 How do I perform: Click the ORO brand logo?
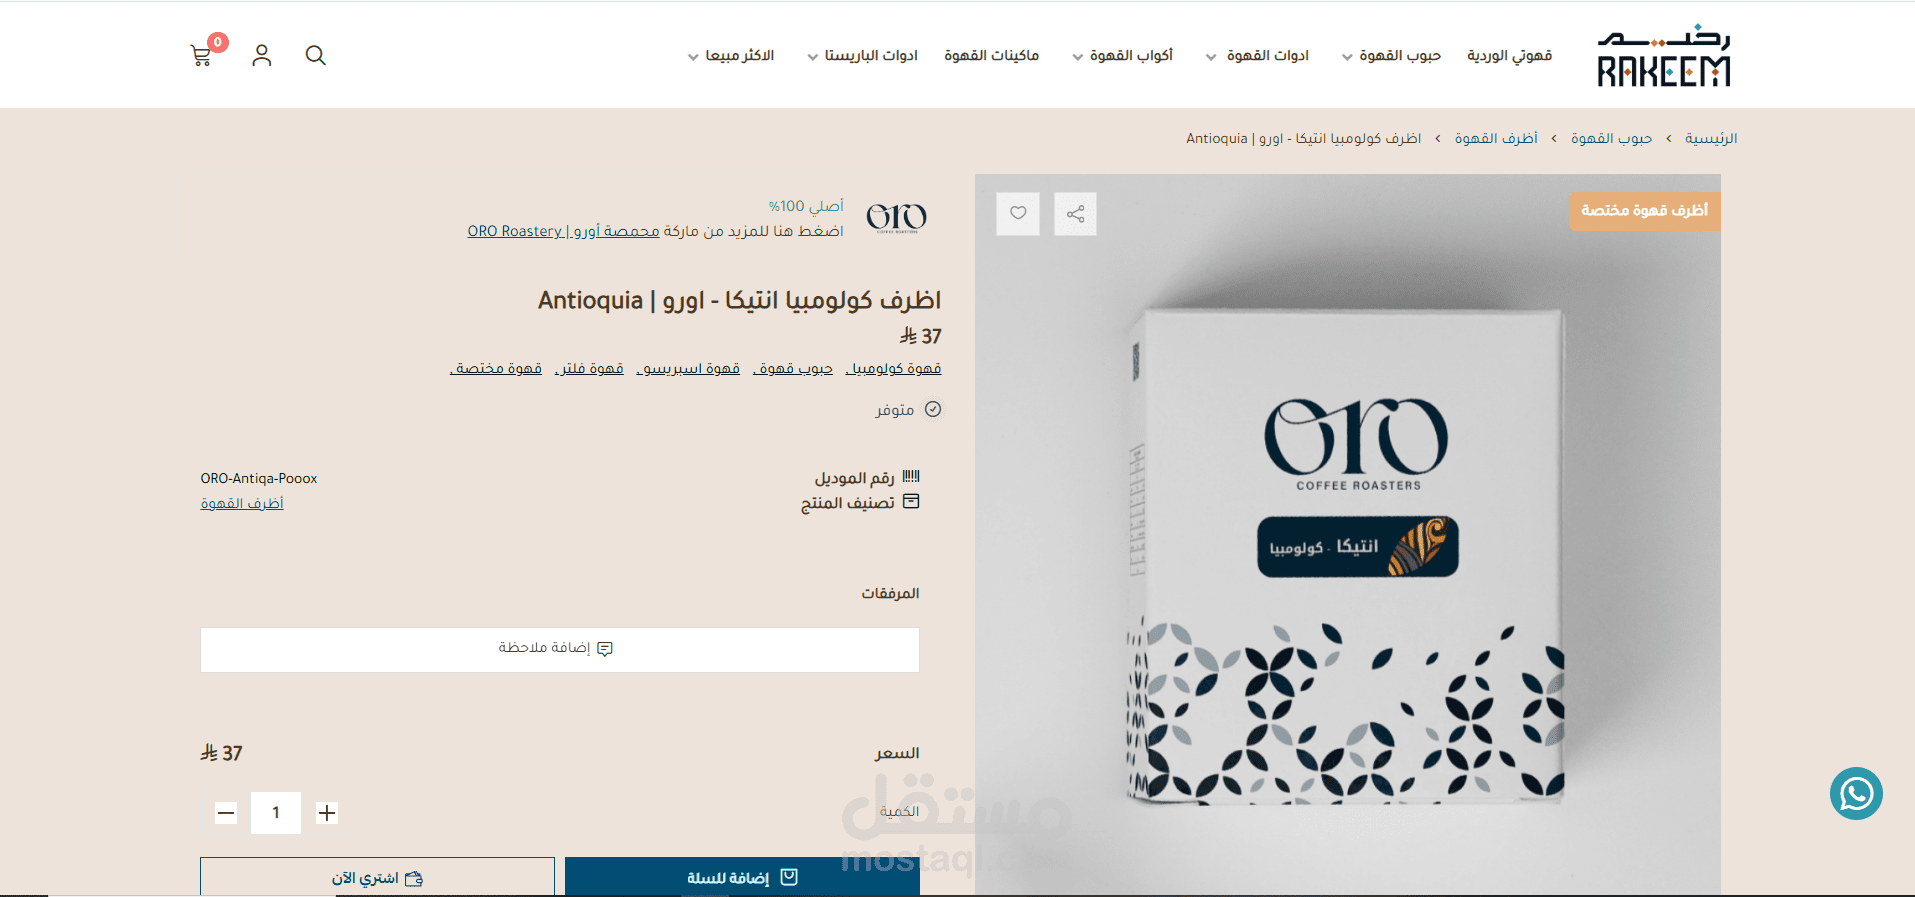point(896,217)
